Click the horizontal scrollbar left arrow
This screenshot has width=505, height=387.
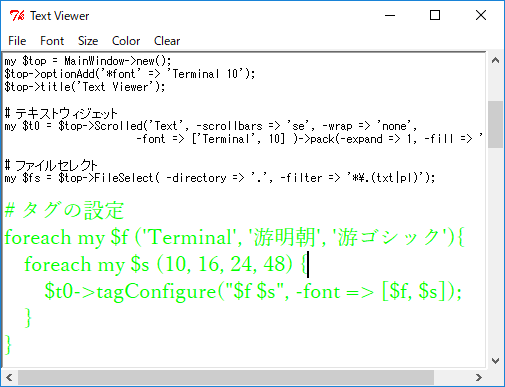pos(9,377)
